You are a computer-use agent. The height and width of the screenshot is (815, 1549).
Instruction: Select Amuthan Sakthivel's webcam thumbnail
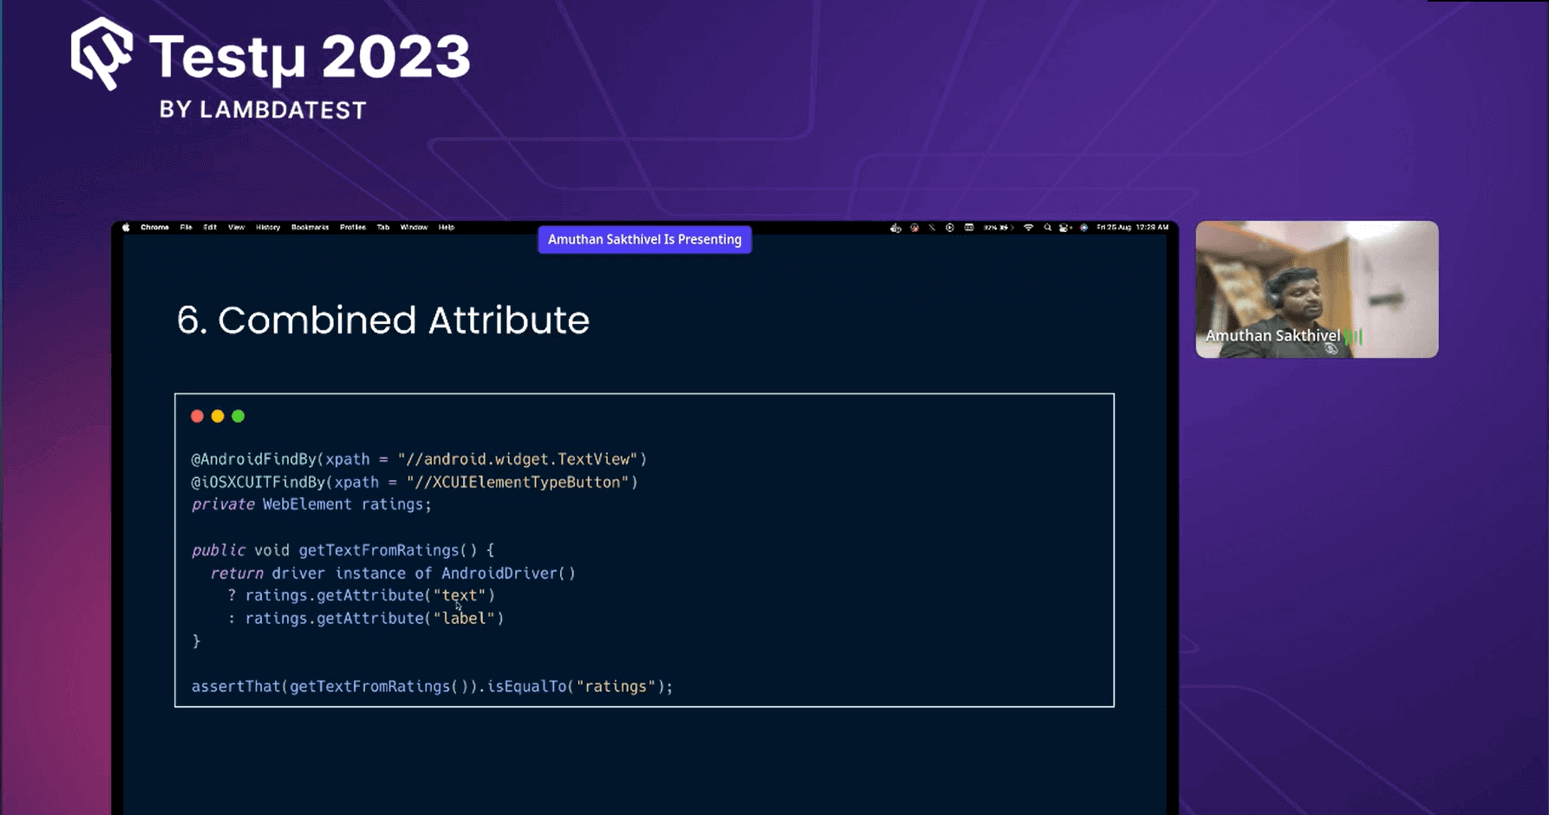1317,289
